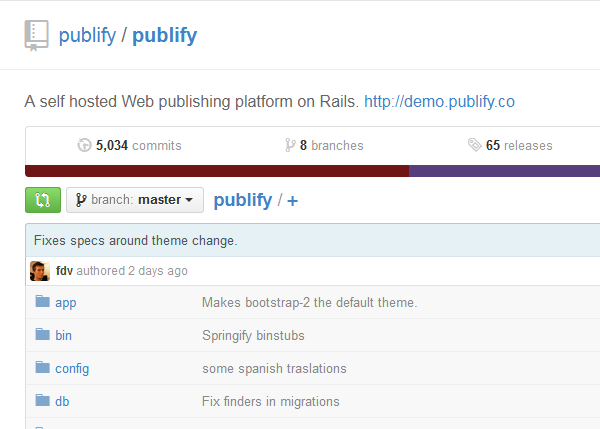Click the branches fork icon
600x429 pixels.
(x=290, y=145)
